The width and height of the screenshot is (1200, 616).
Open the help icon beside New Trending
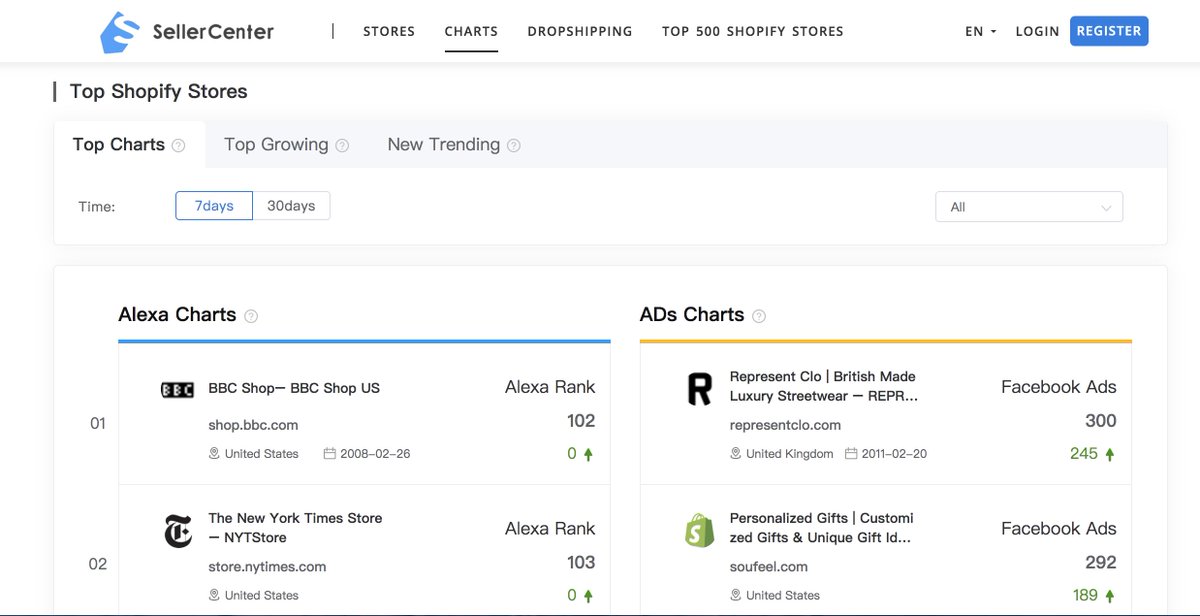point(513,145)
